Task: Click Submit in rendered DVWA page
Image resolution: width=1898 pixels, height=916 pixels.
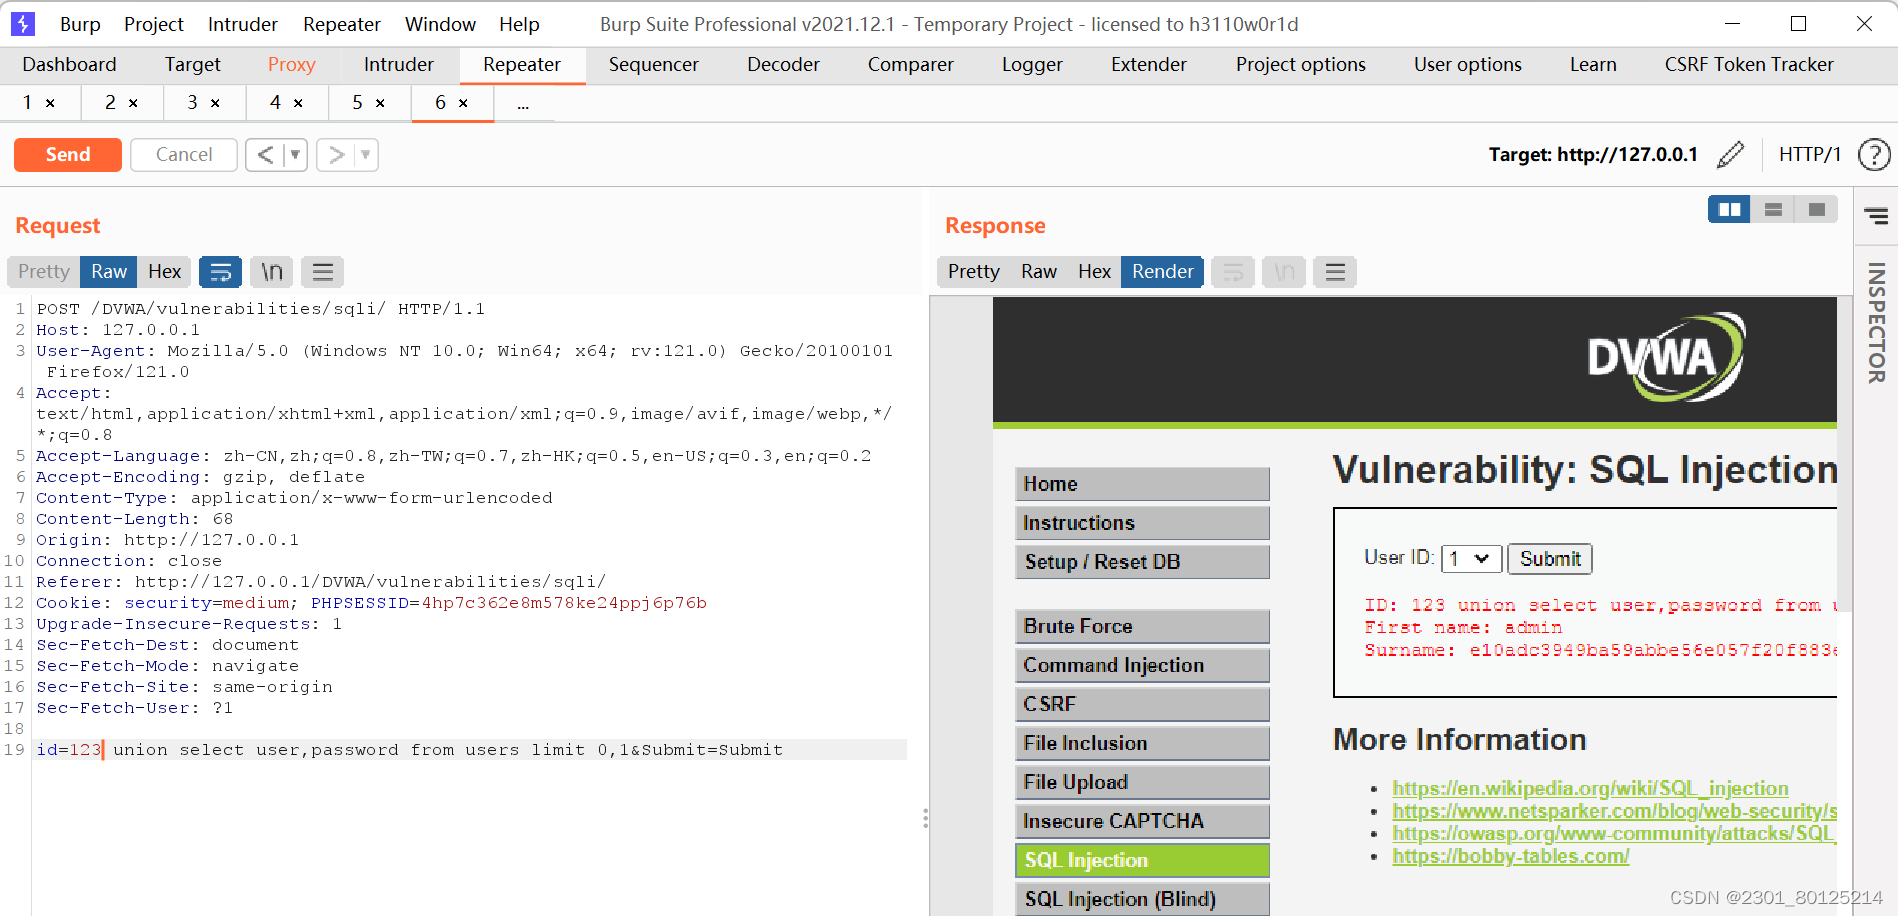Action: pyautogui.click(x=1550, y=558)
